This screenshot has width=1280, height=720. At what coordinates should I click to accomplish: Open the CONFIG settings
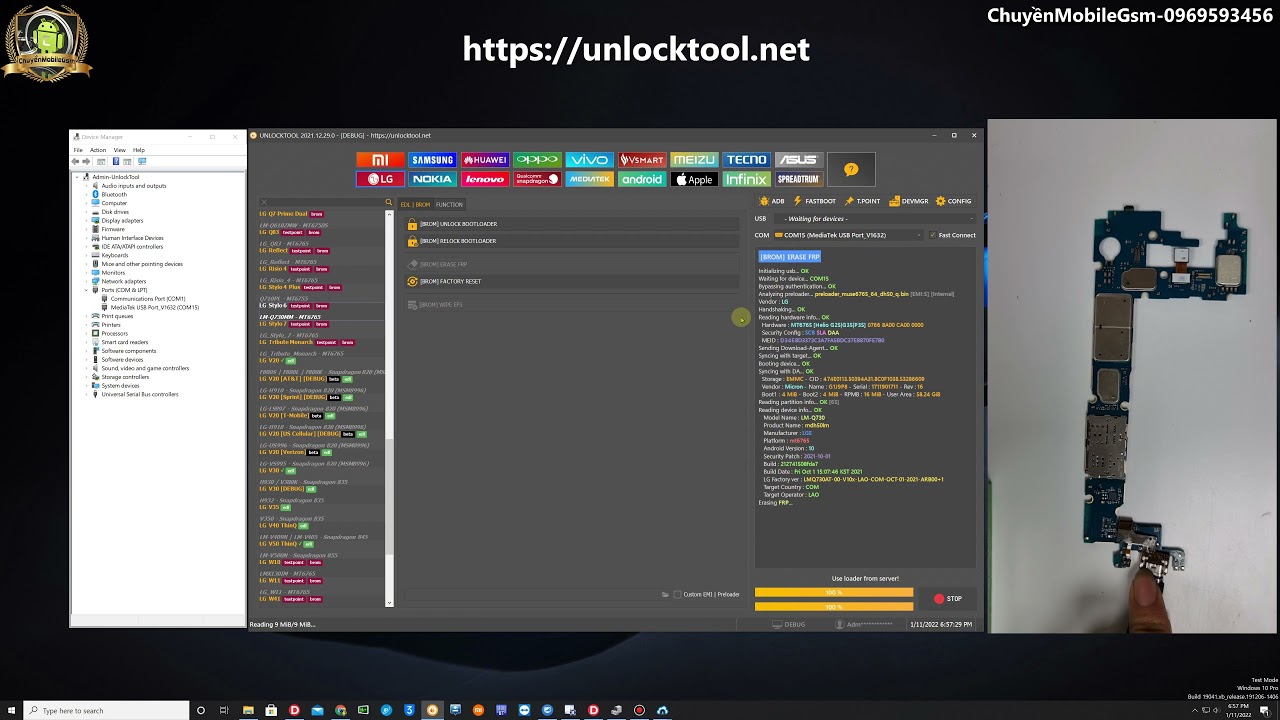tap(954, 201)
